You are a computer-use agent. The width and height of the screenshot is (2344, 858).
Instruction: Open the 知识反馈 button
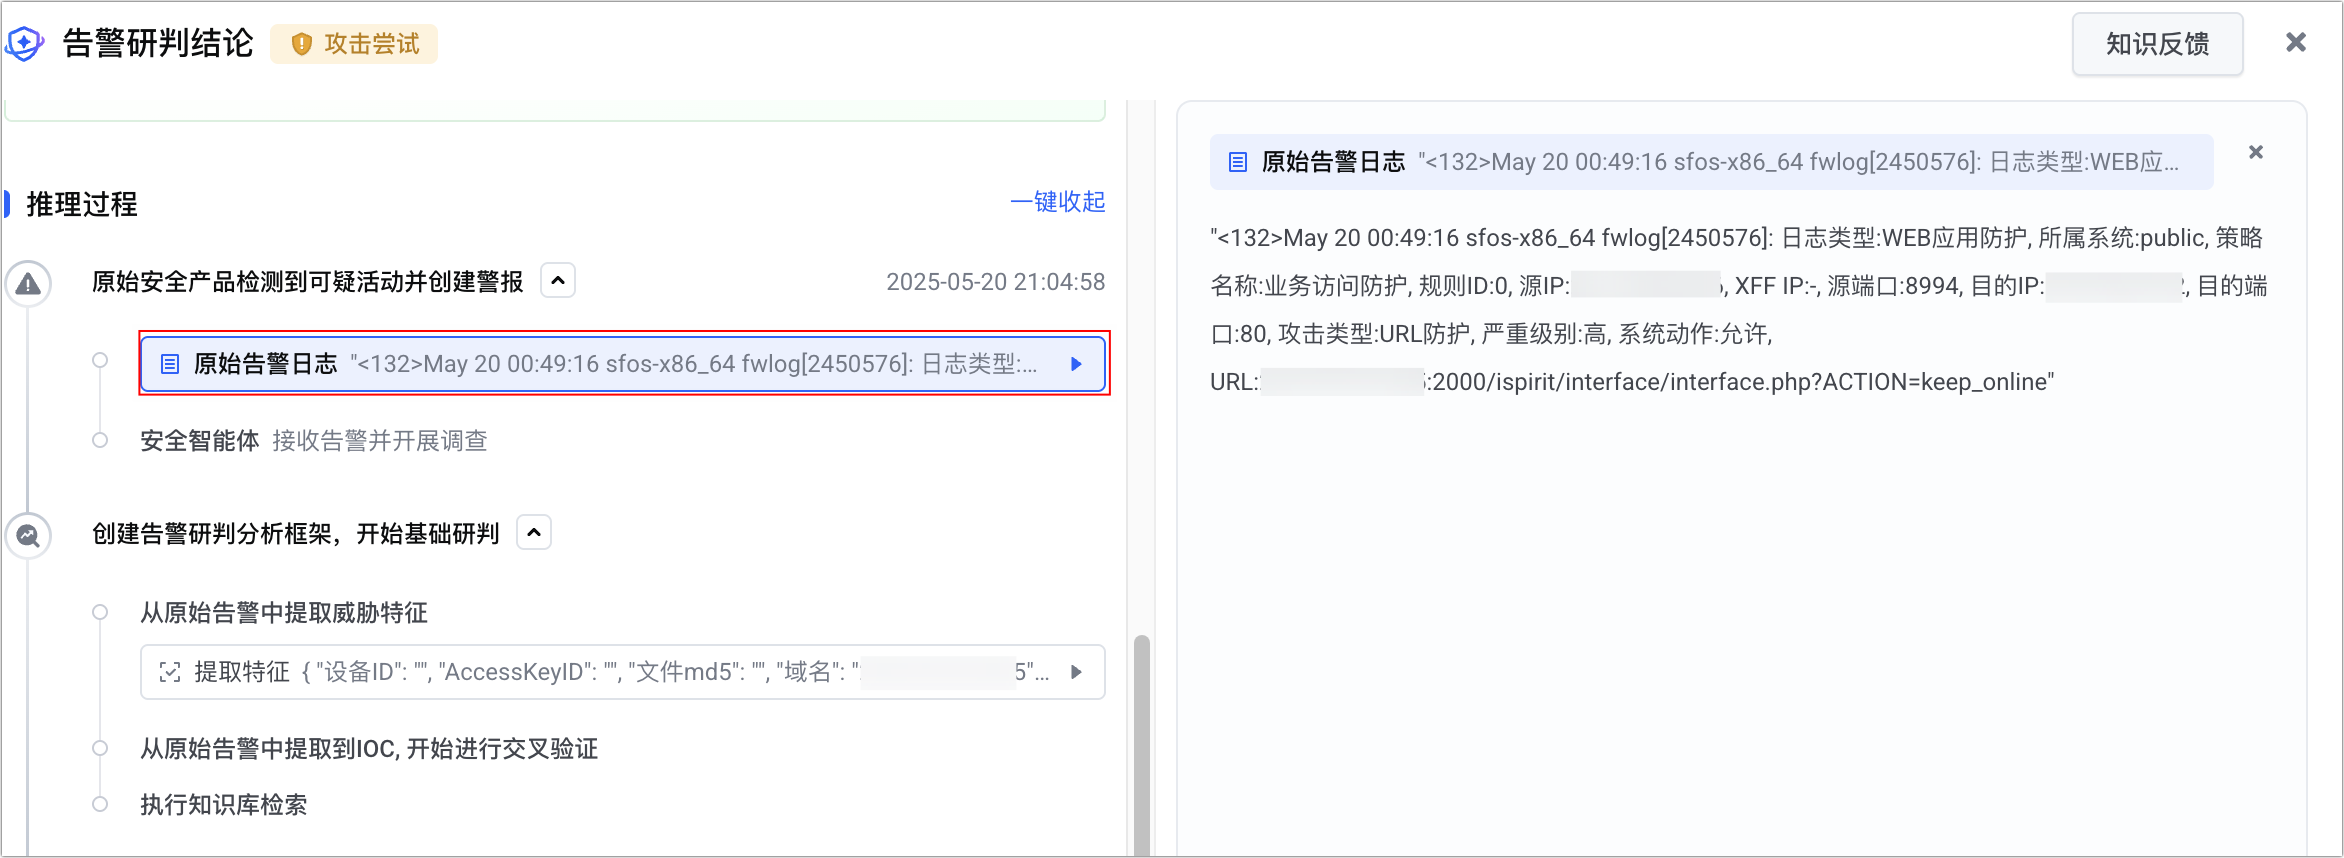click(2157, 44)
